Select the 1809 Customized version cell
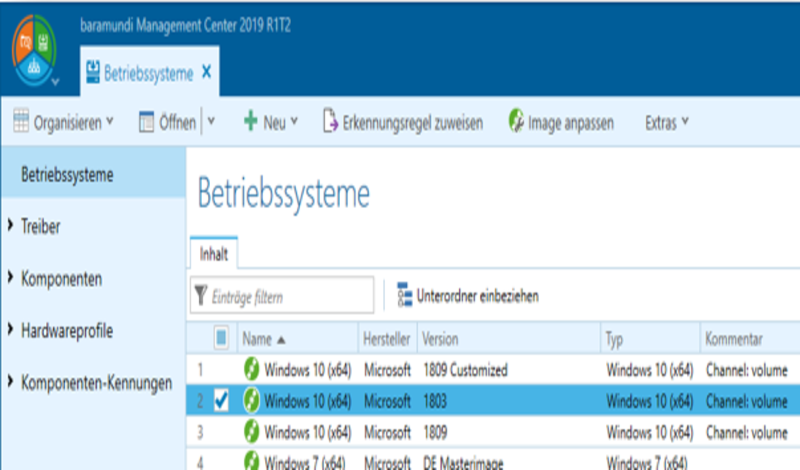This screenshot has height=470, width=800. point(465,370)
